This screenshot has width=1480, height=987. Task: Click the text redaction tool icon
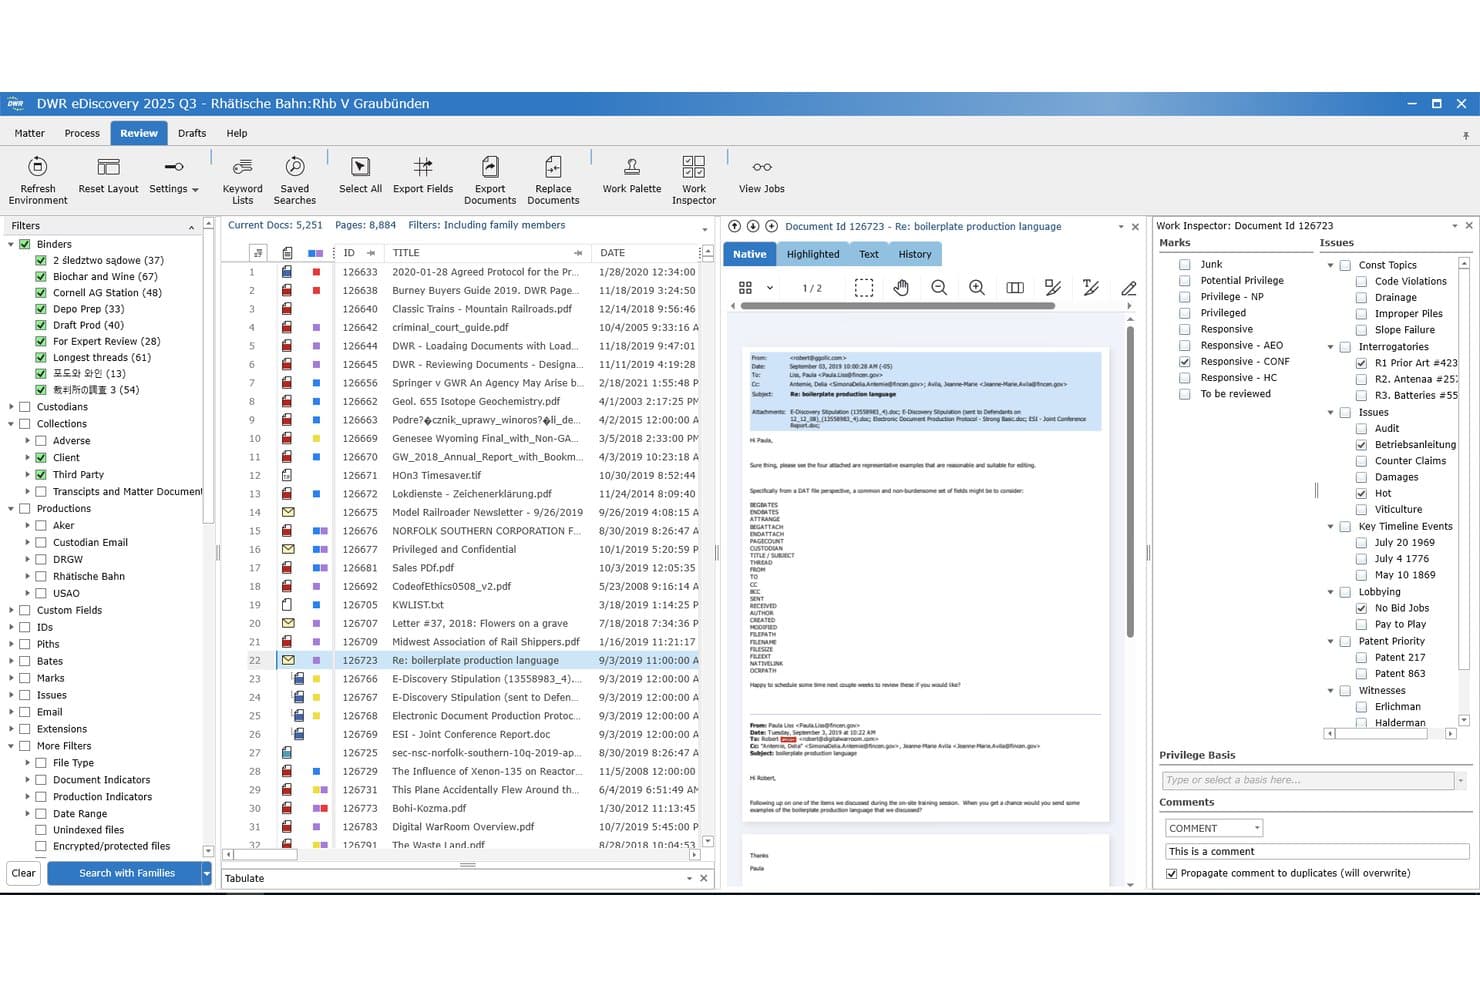[x=1091, y=288]
